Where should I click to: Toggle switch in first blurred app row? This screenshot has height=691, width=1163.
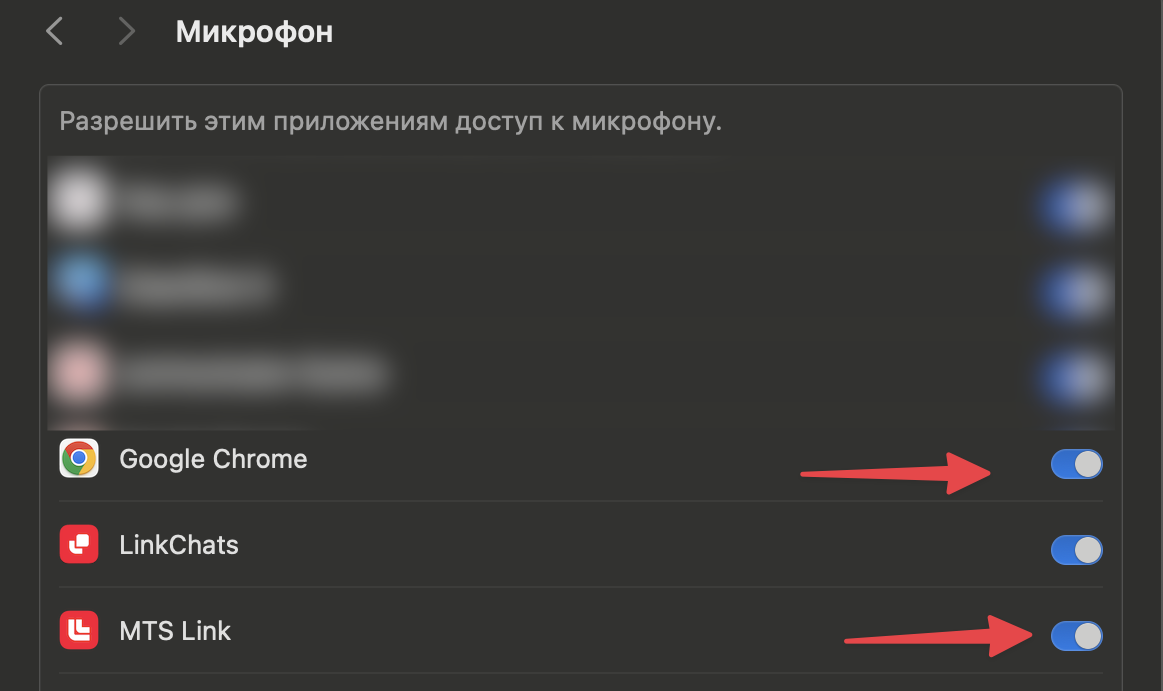pyautogui.click(x=1076, y=206)
